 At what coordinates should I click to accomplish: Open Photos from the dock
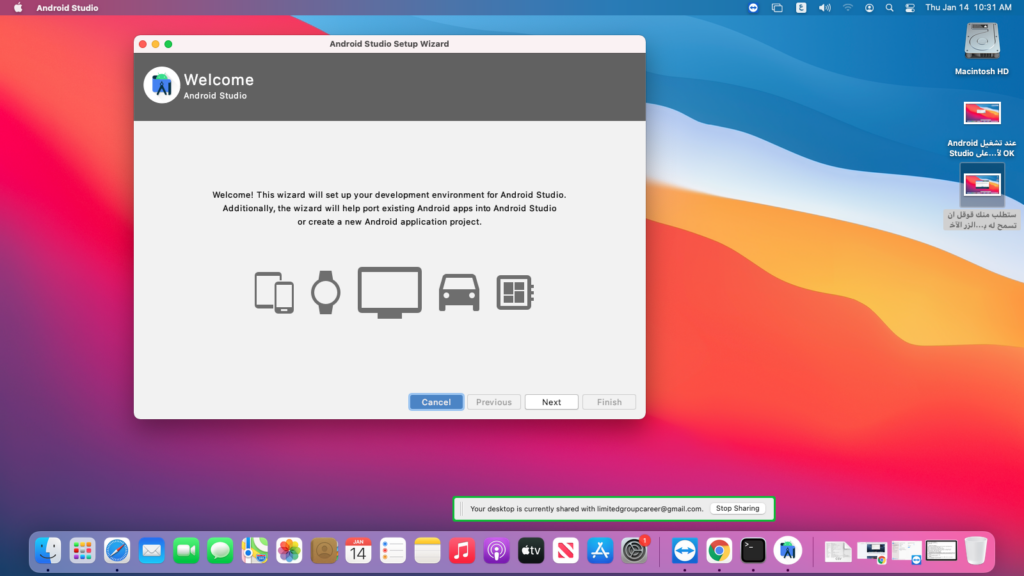pos(289,551)
